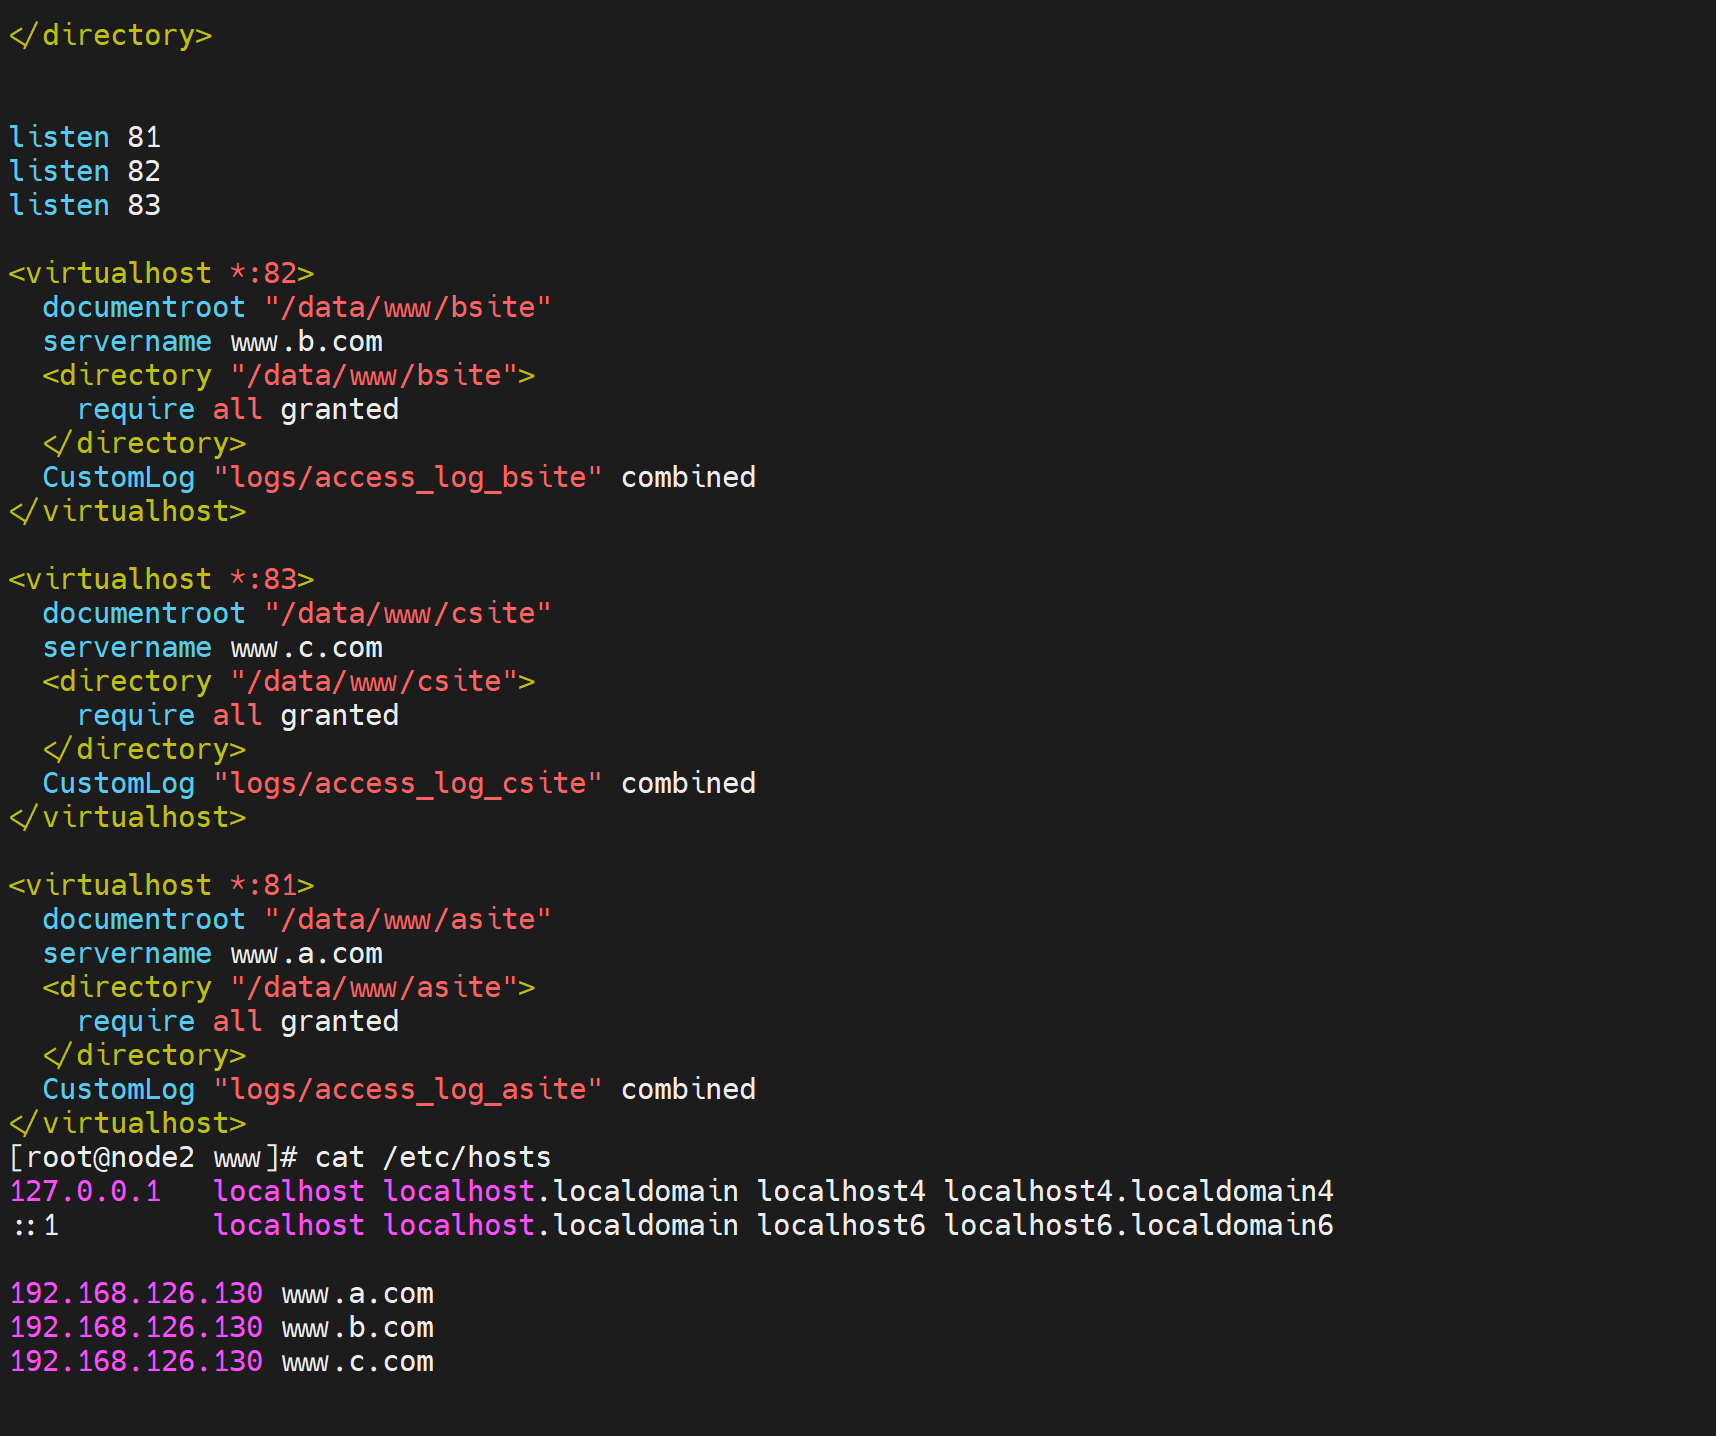Click servername www.a.com in config
Screen dimensions: 1716x1436
tap(212, 954)
